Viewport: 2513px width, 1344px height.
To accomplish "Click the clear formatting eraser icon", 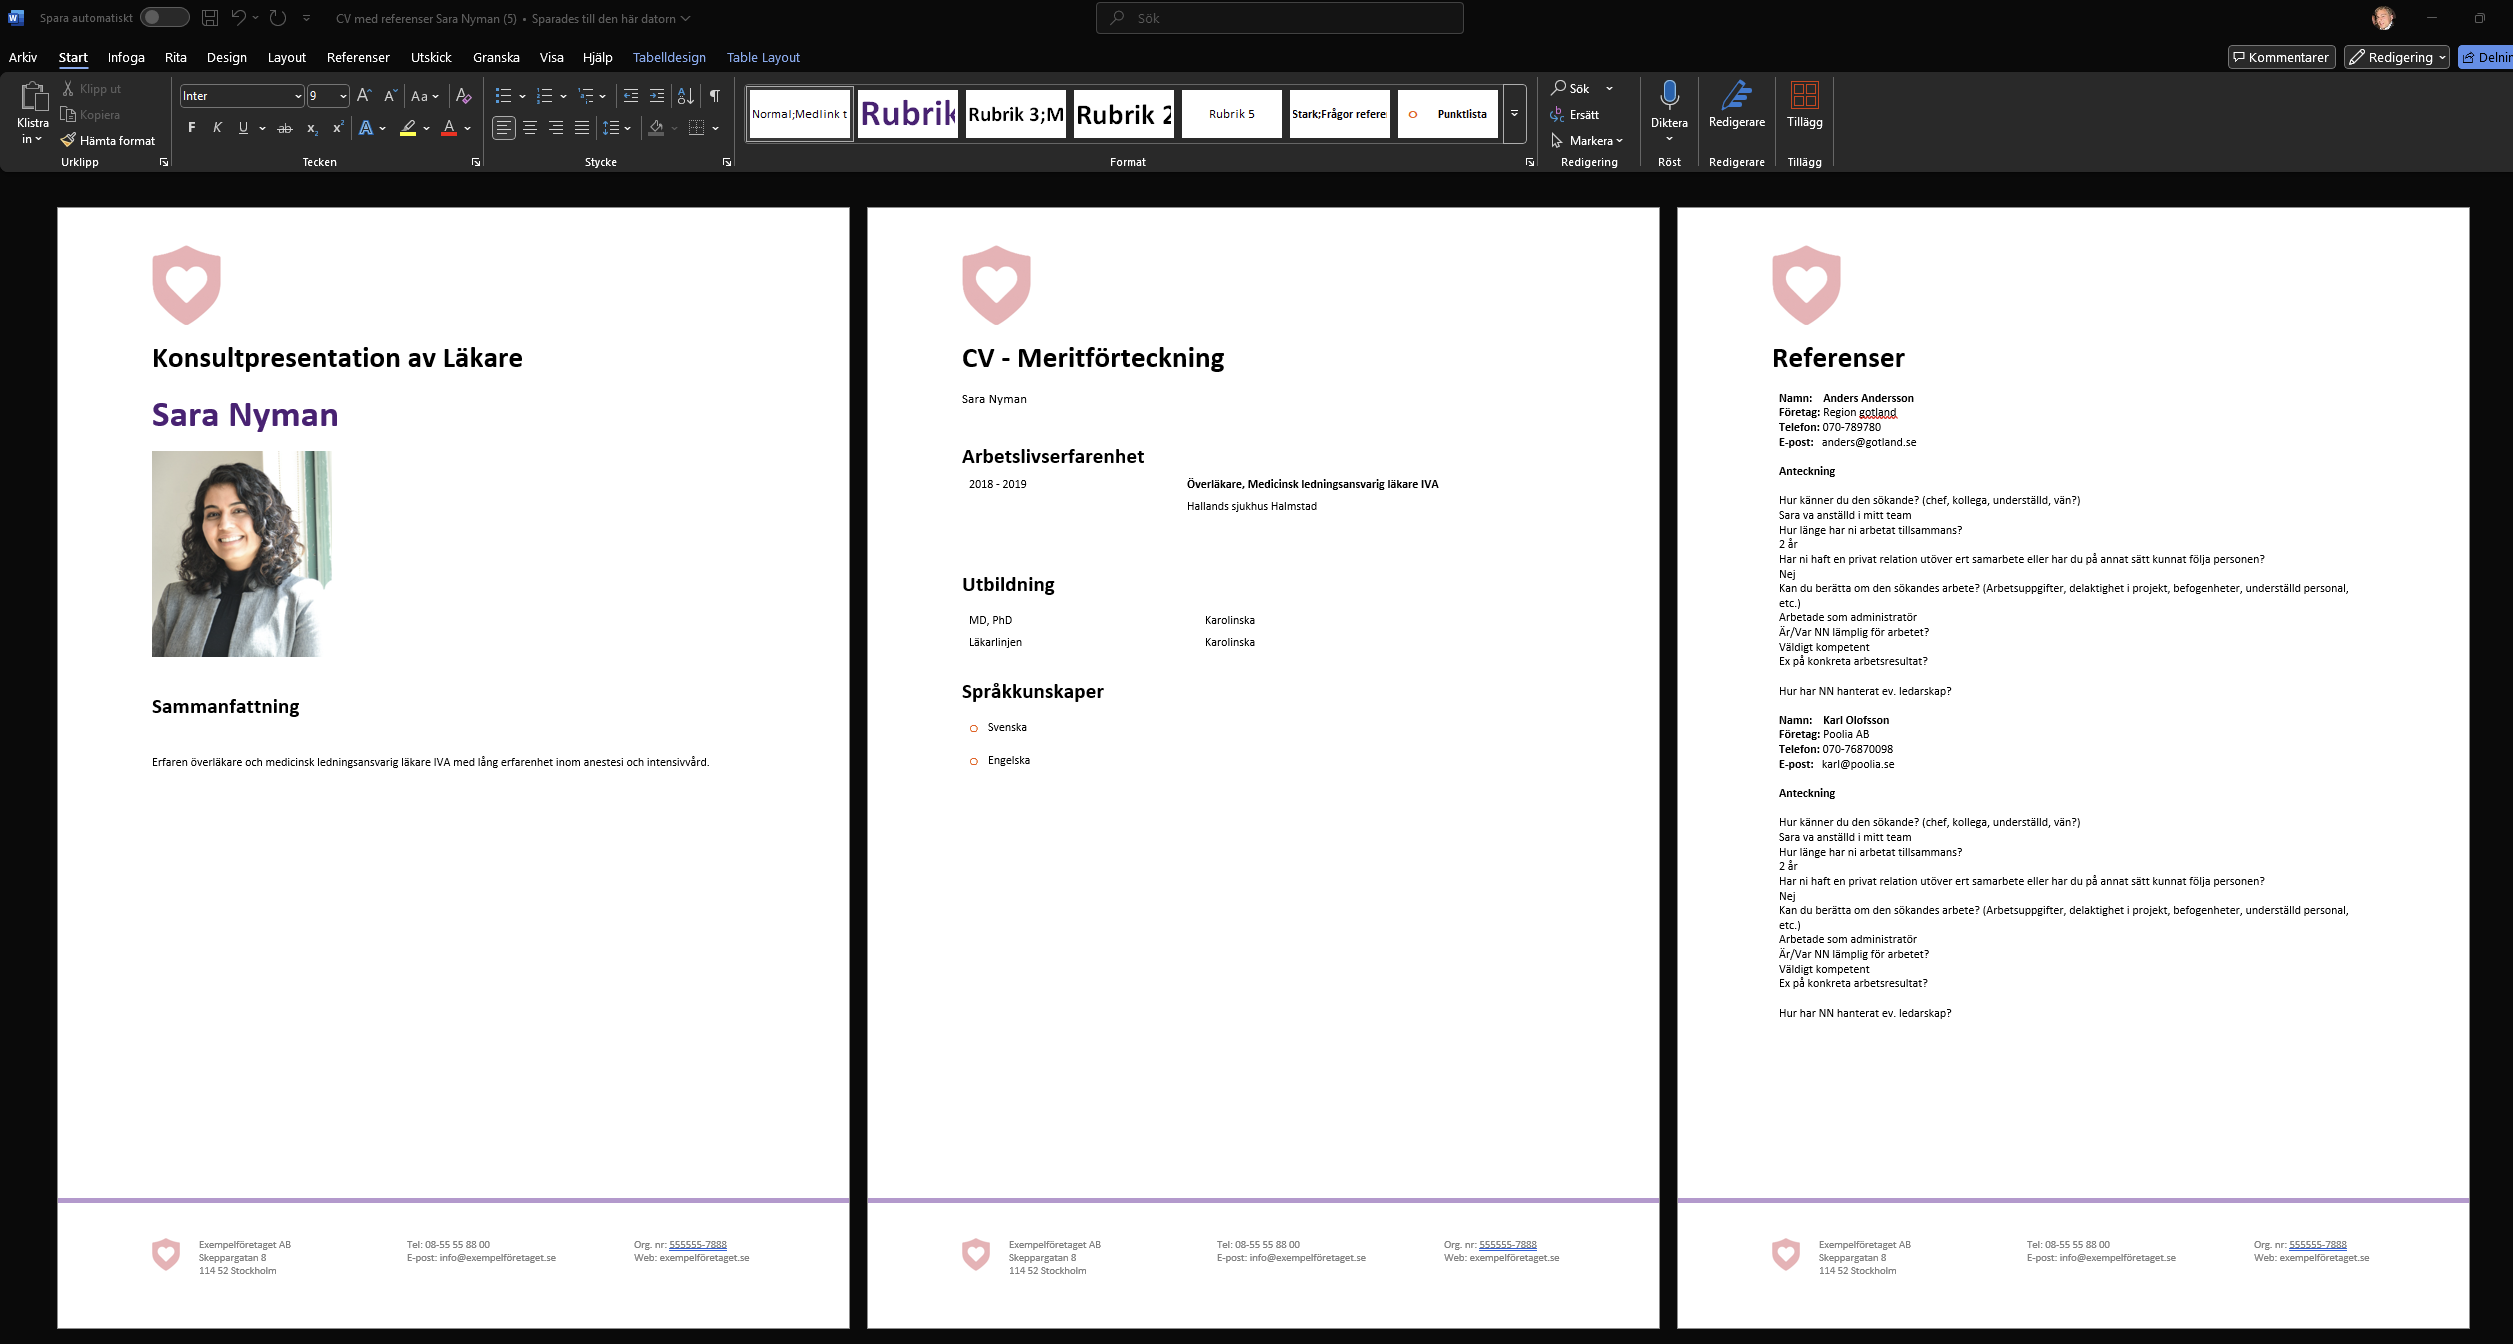I will pyautogui.click(x=463, y=96).
